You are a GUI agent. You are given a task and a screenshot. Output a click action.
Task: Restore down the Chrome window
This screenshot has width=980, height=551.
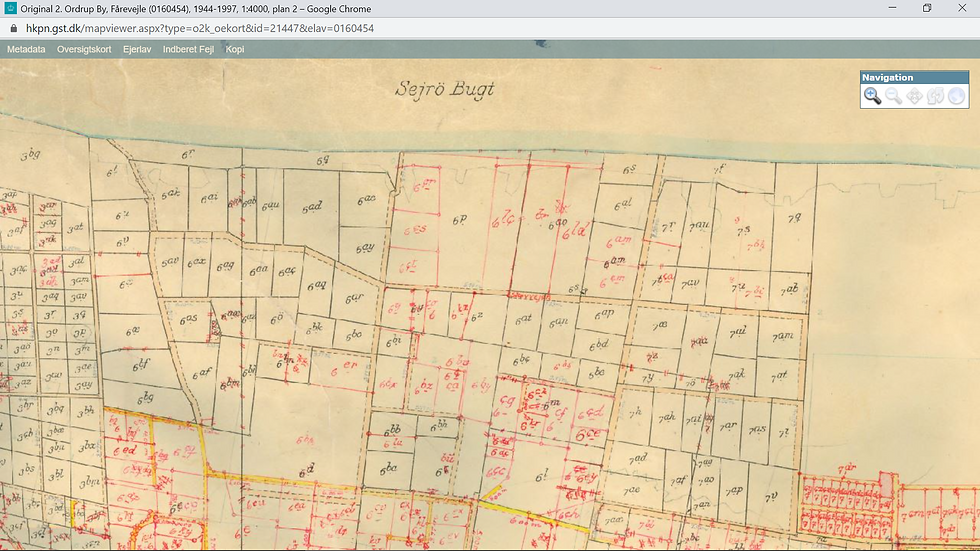pyautogui.click(x=927, y=8)
